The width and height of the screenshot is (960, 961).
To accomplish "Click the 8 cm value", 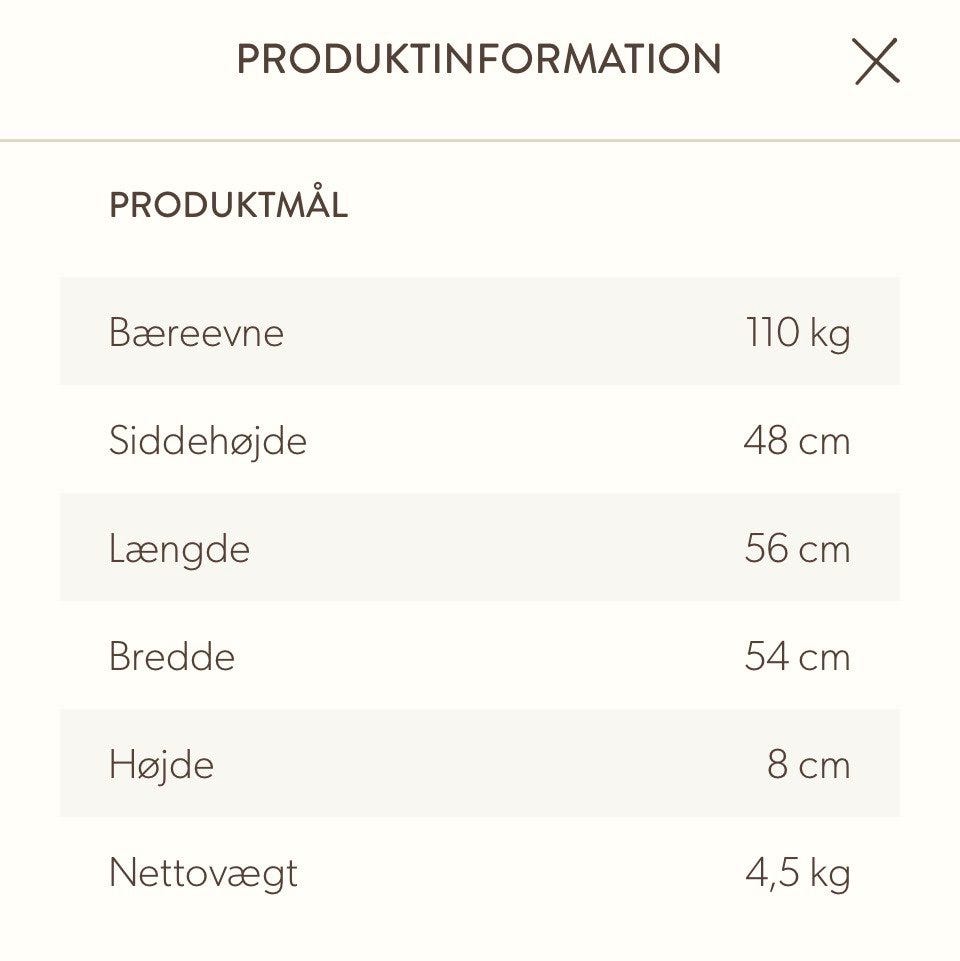I will (809, 764).
